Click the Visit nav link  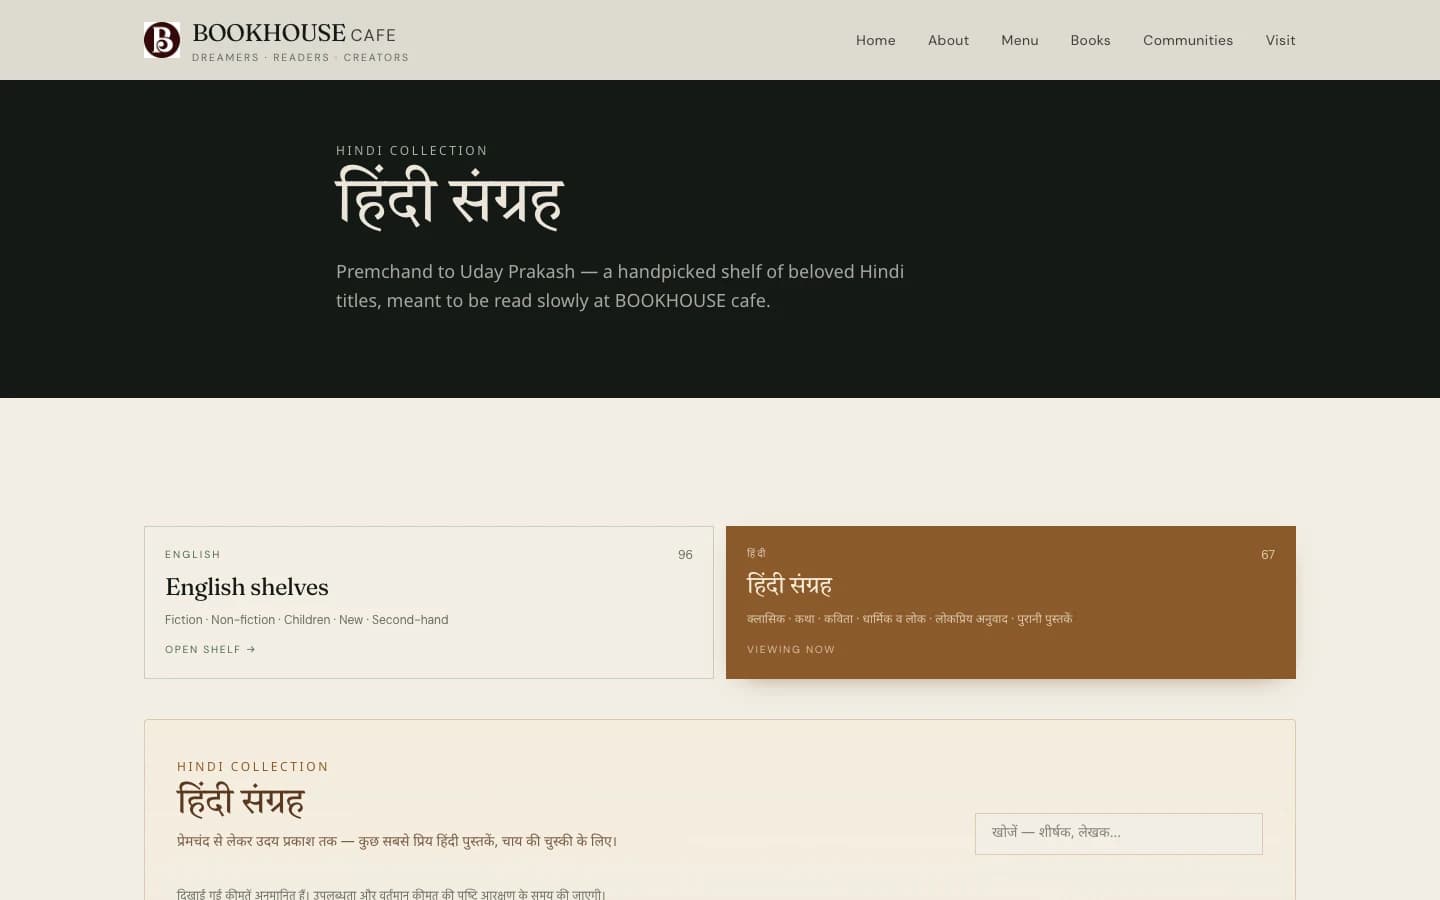[x=1280, y=40]
